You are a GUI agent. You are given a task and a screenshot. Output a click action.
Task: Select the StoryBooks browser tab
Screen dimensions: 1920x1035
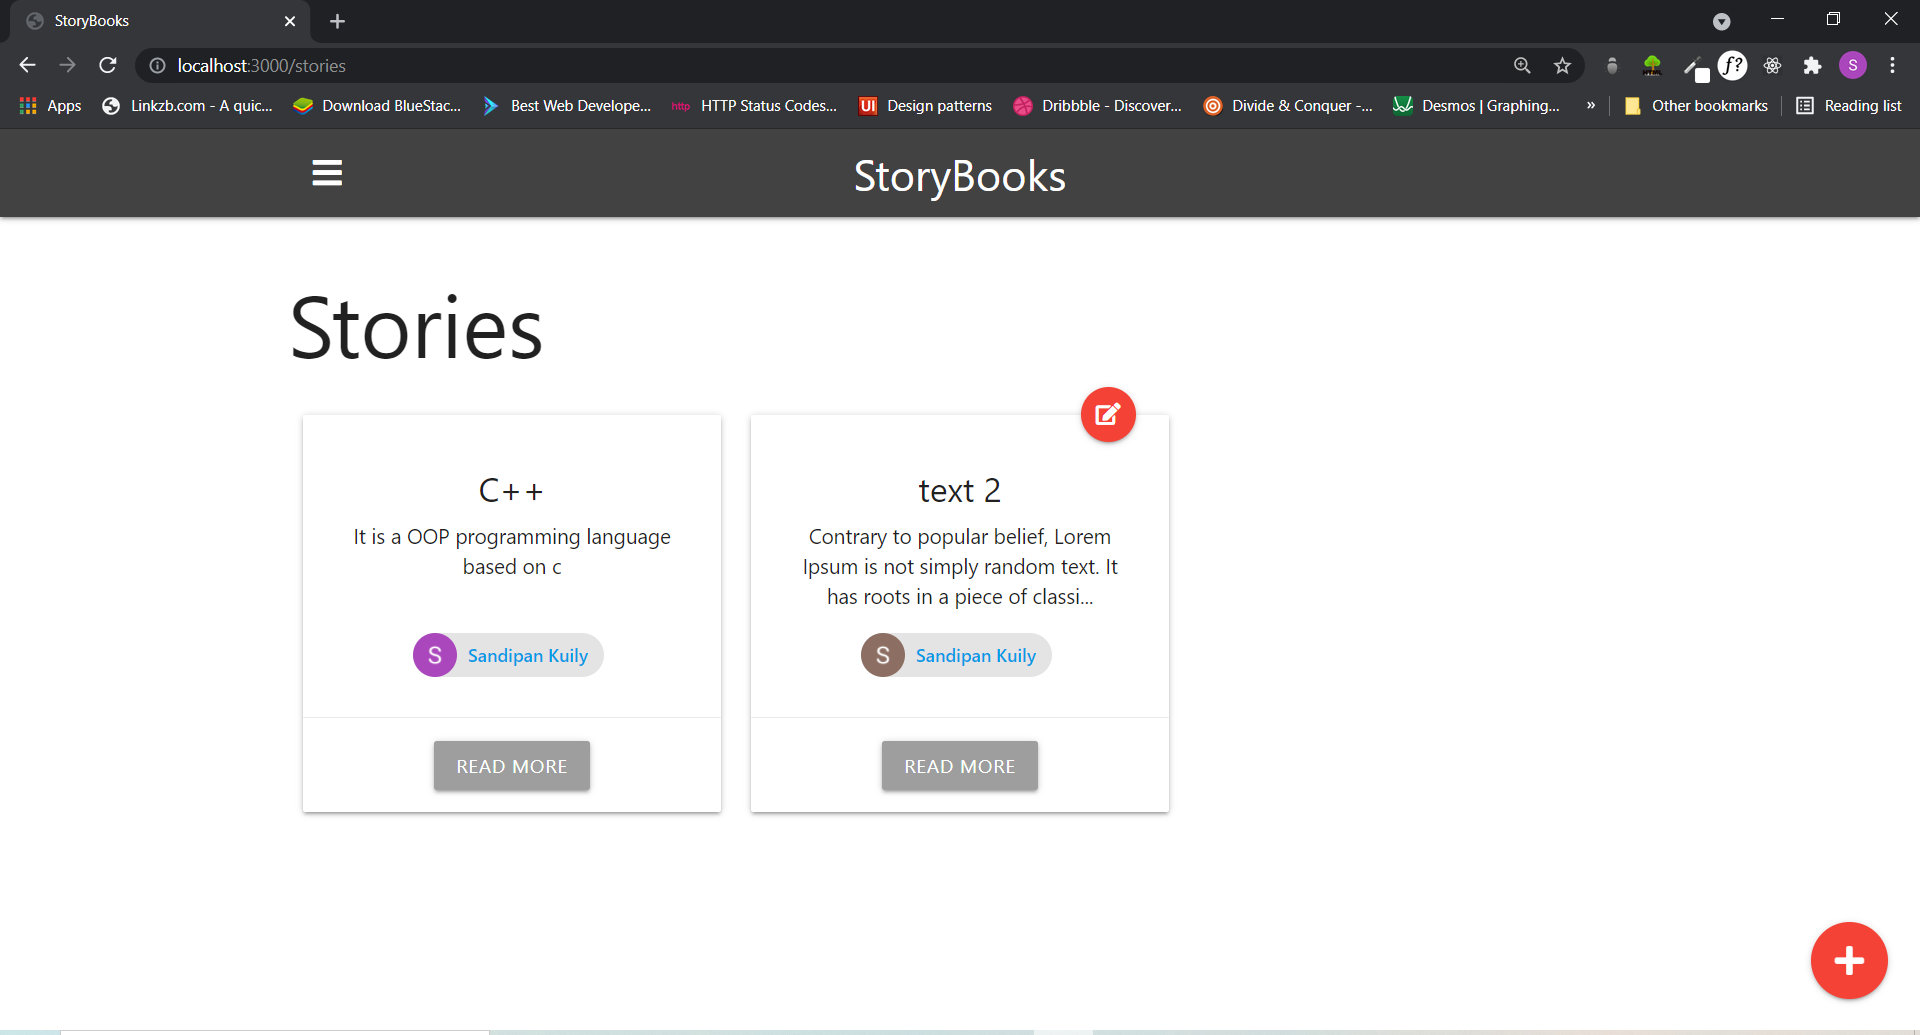pos(160,21)
